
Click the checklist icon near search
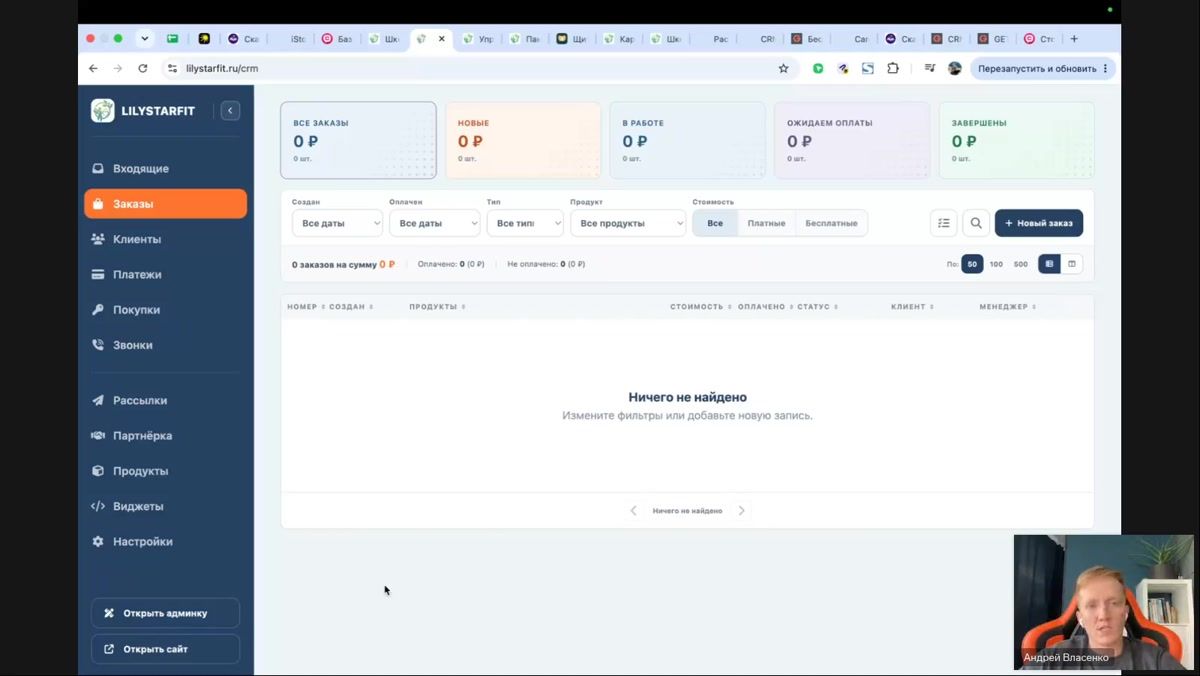click(x=944, y=223)
